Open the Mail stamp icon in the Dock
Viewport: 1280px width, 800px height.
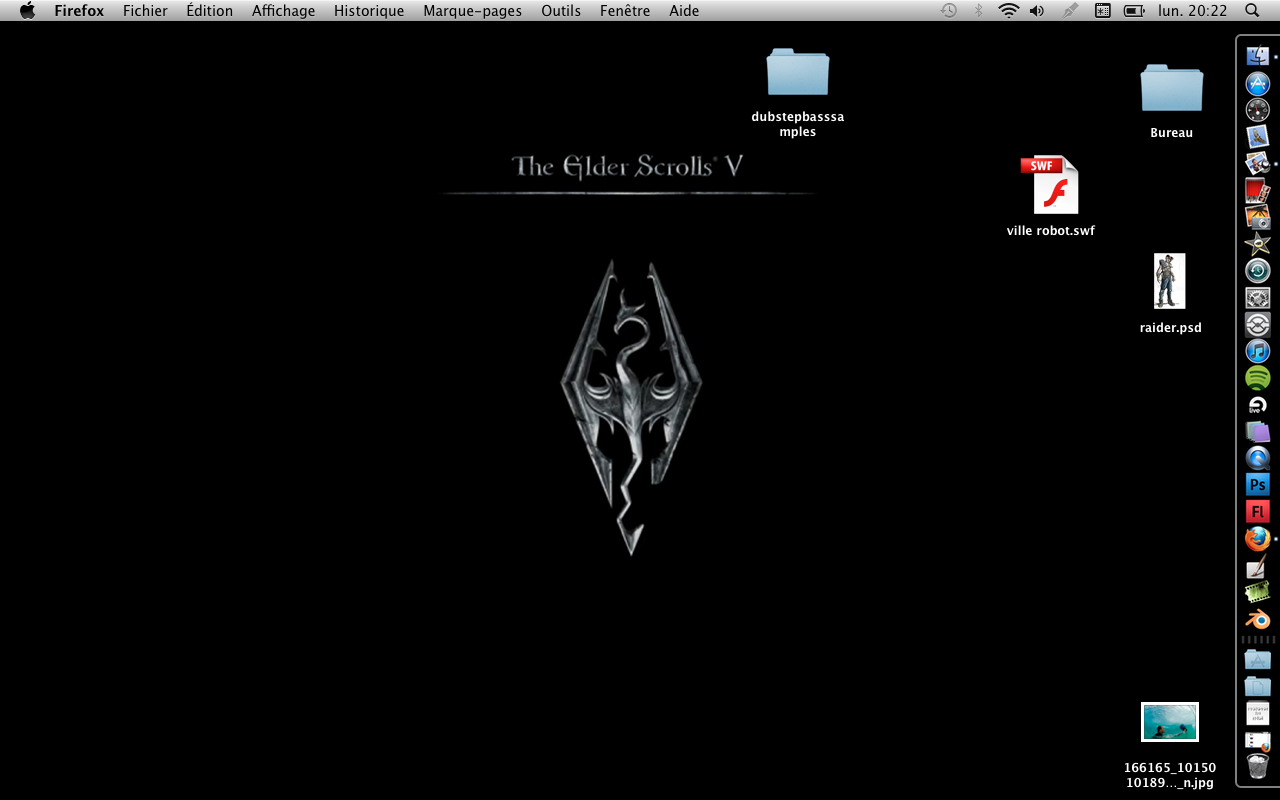pyautogui.click(x=1257, y=137)
